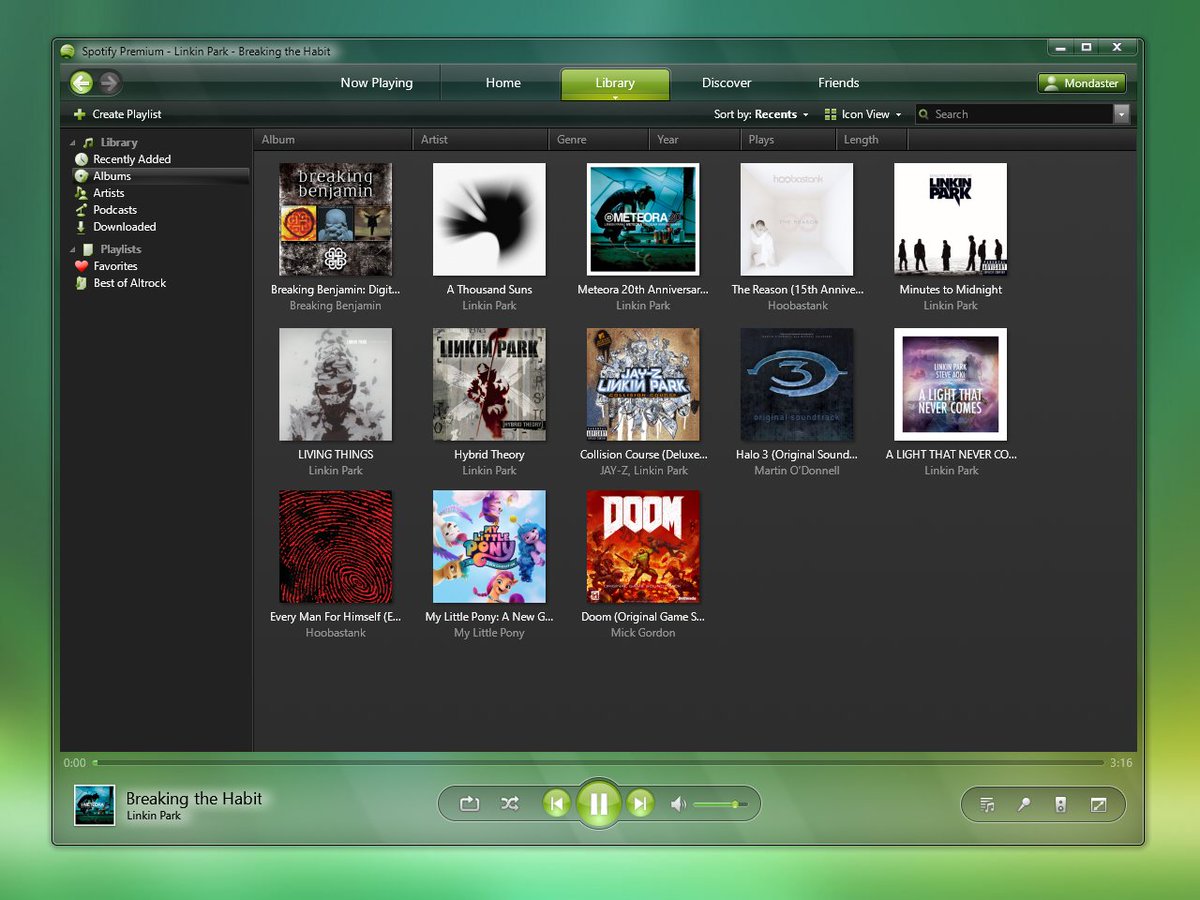Click Breaking the Habit song title
Viewport: 1200px width, 900px height.
pos(194,798)
